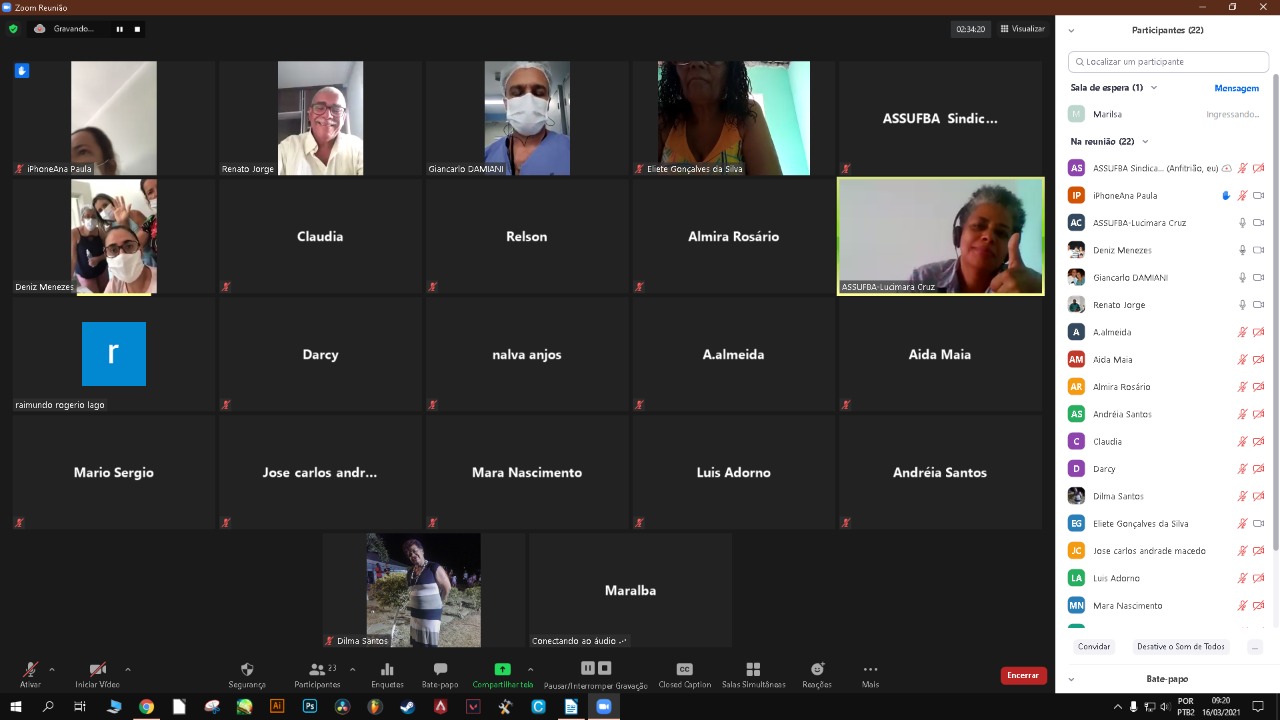Switch layout using Visualizar menu
Screen dimensions: 1280x720
[x=1022, y=29]
